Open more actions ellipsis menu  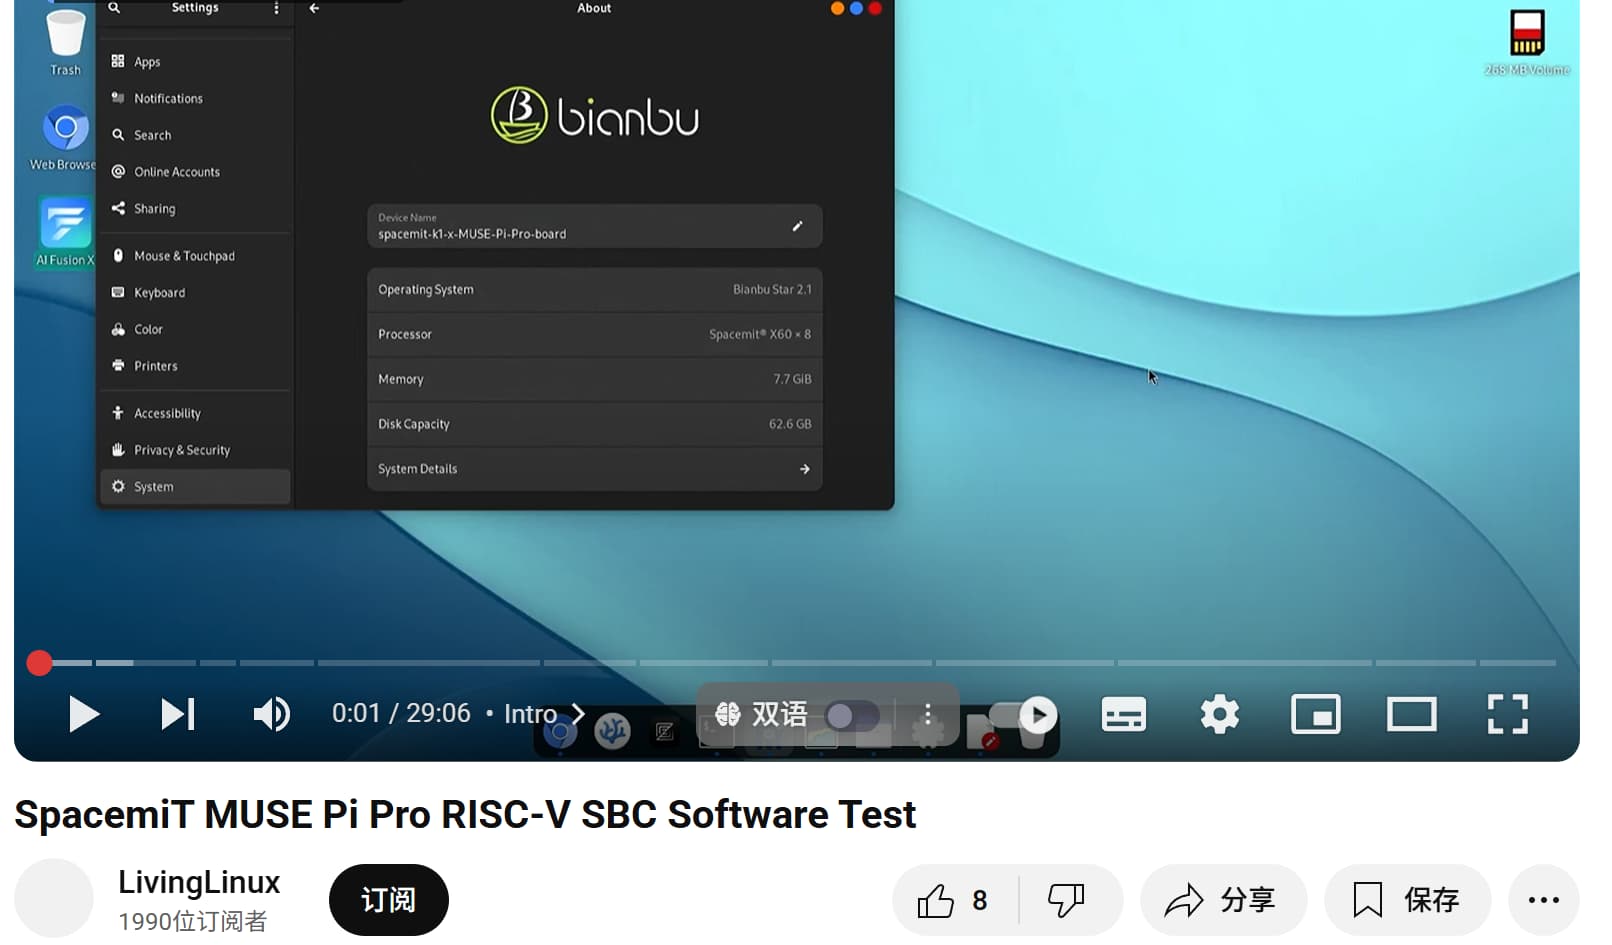(1543, 900)
